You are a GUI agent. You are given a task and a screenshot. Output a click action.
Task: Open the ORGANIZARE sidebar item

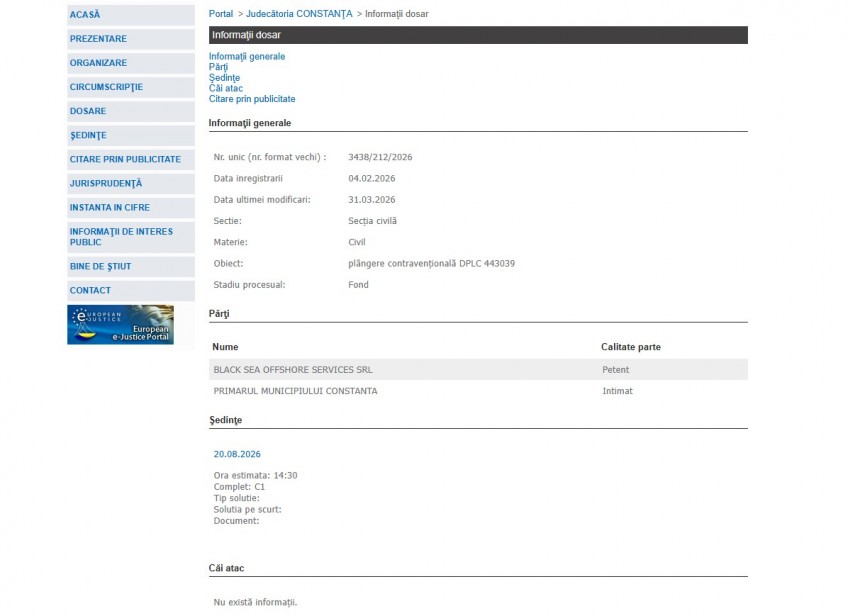pos(98,63)
